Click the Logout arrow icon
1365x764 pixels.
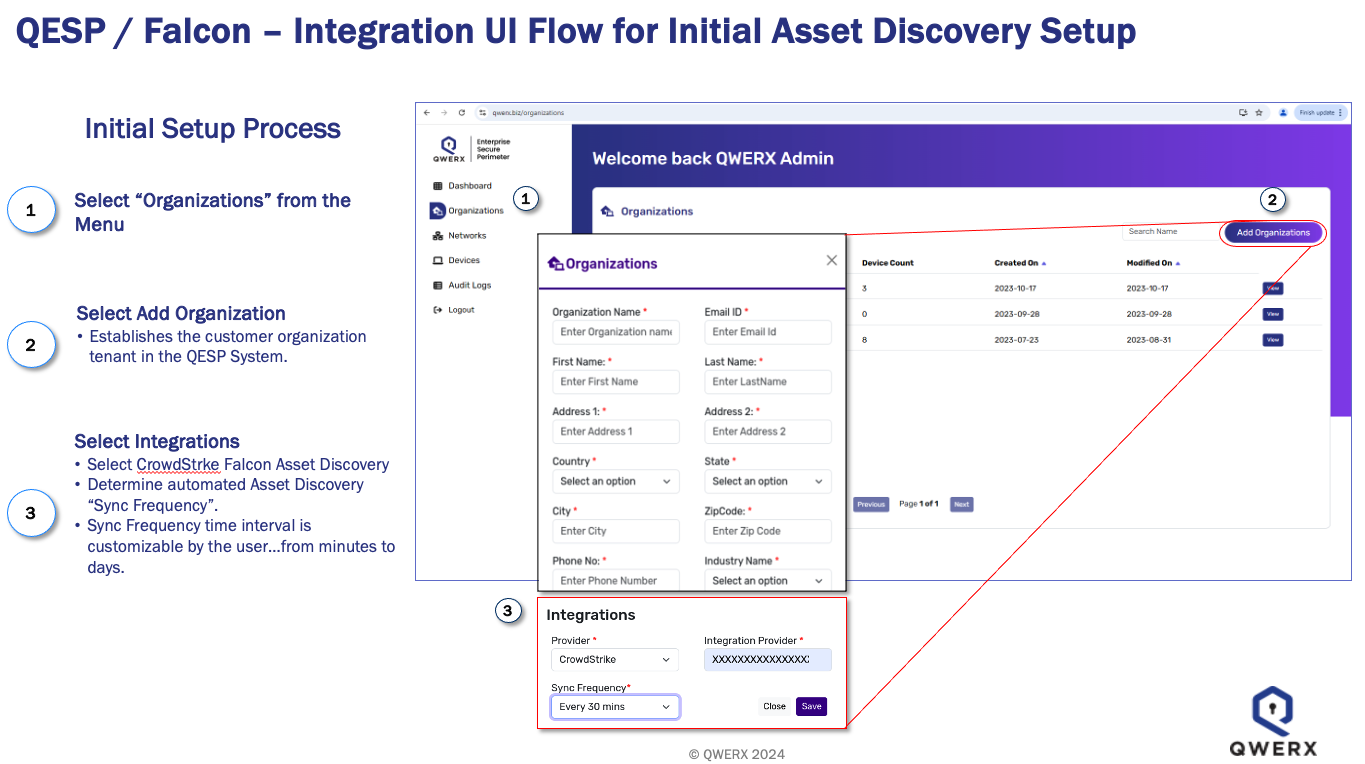(x=438, y=310)
